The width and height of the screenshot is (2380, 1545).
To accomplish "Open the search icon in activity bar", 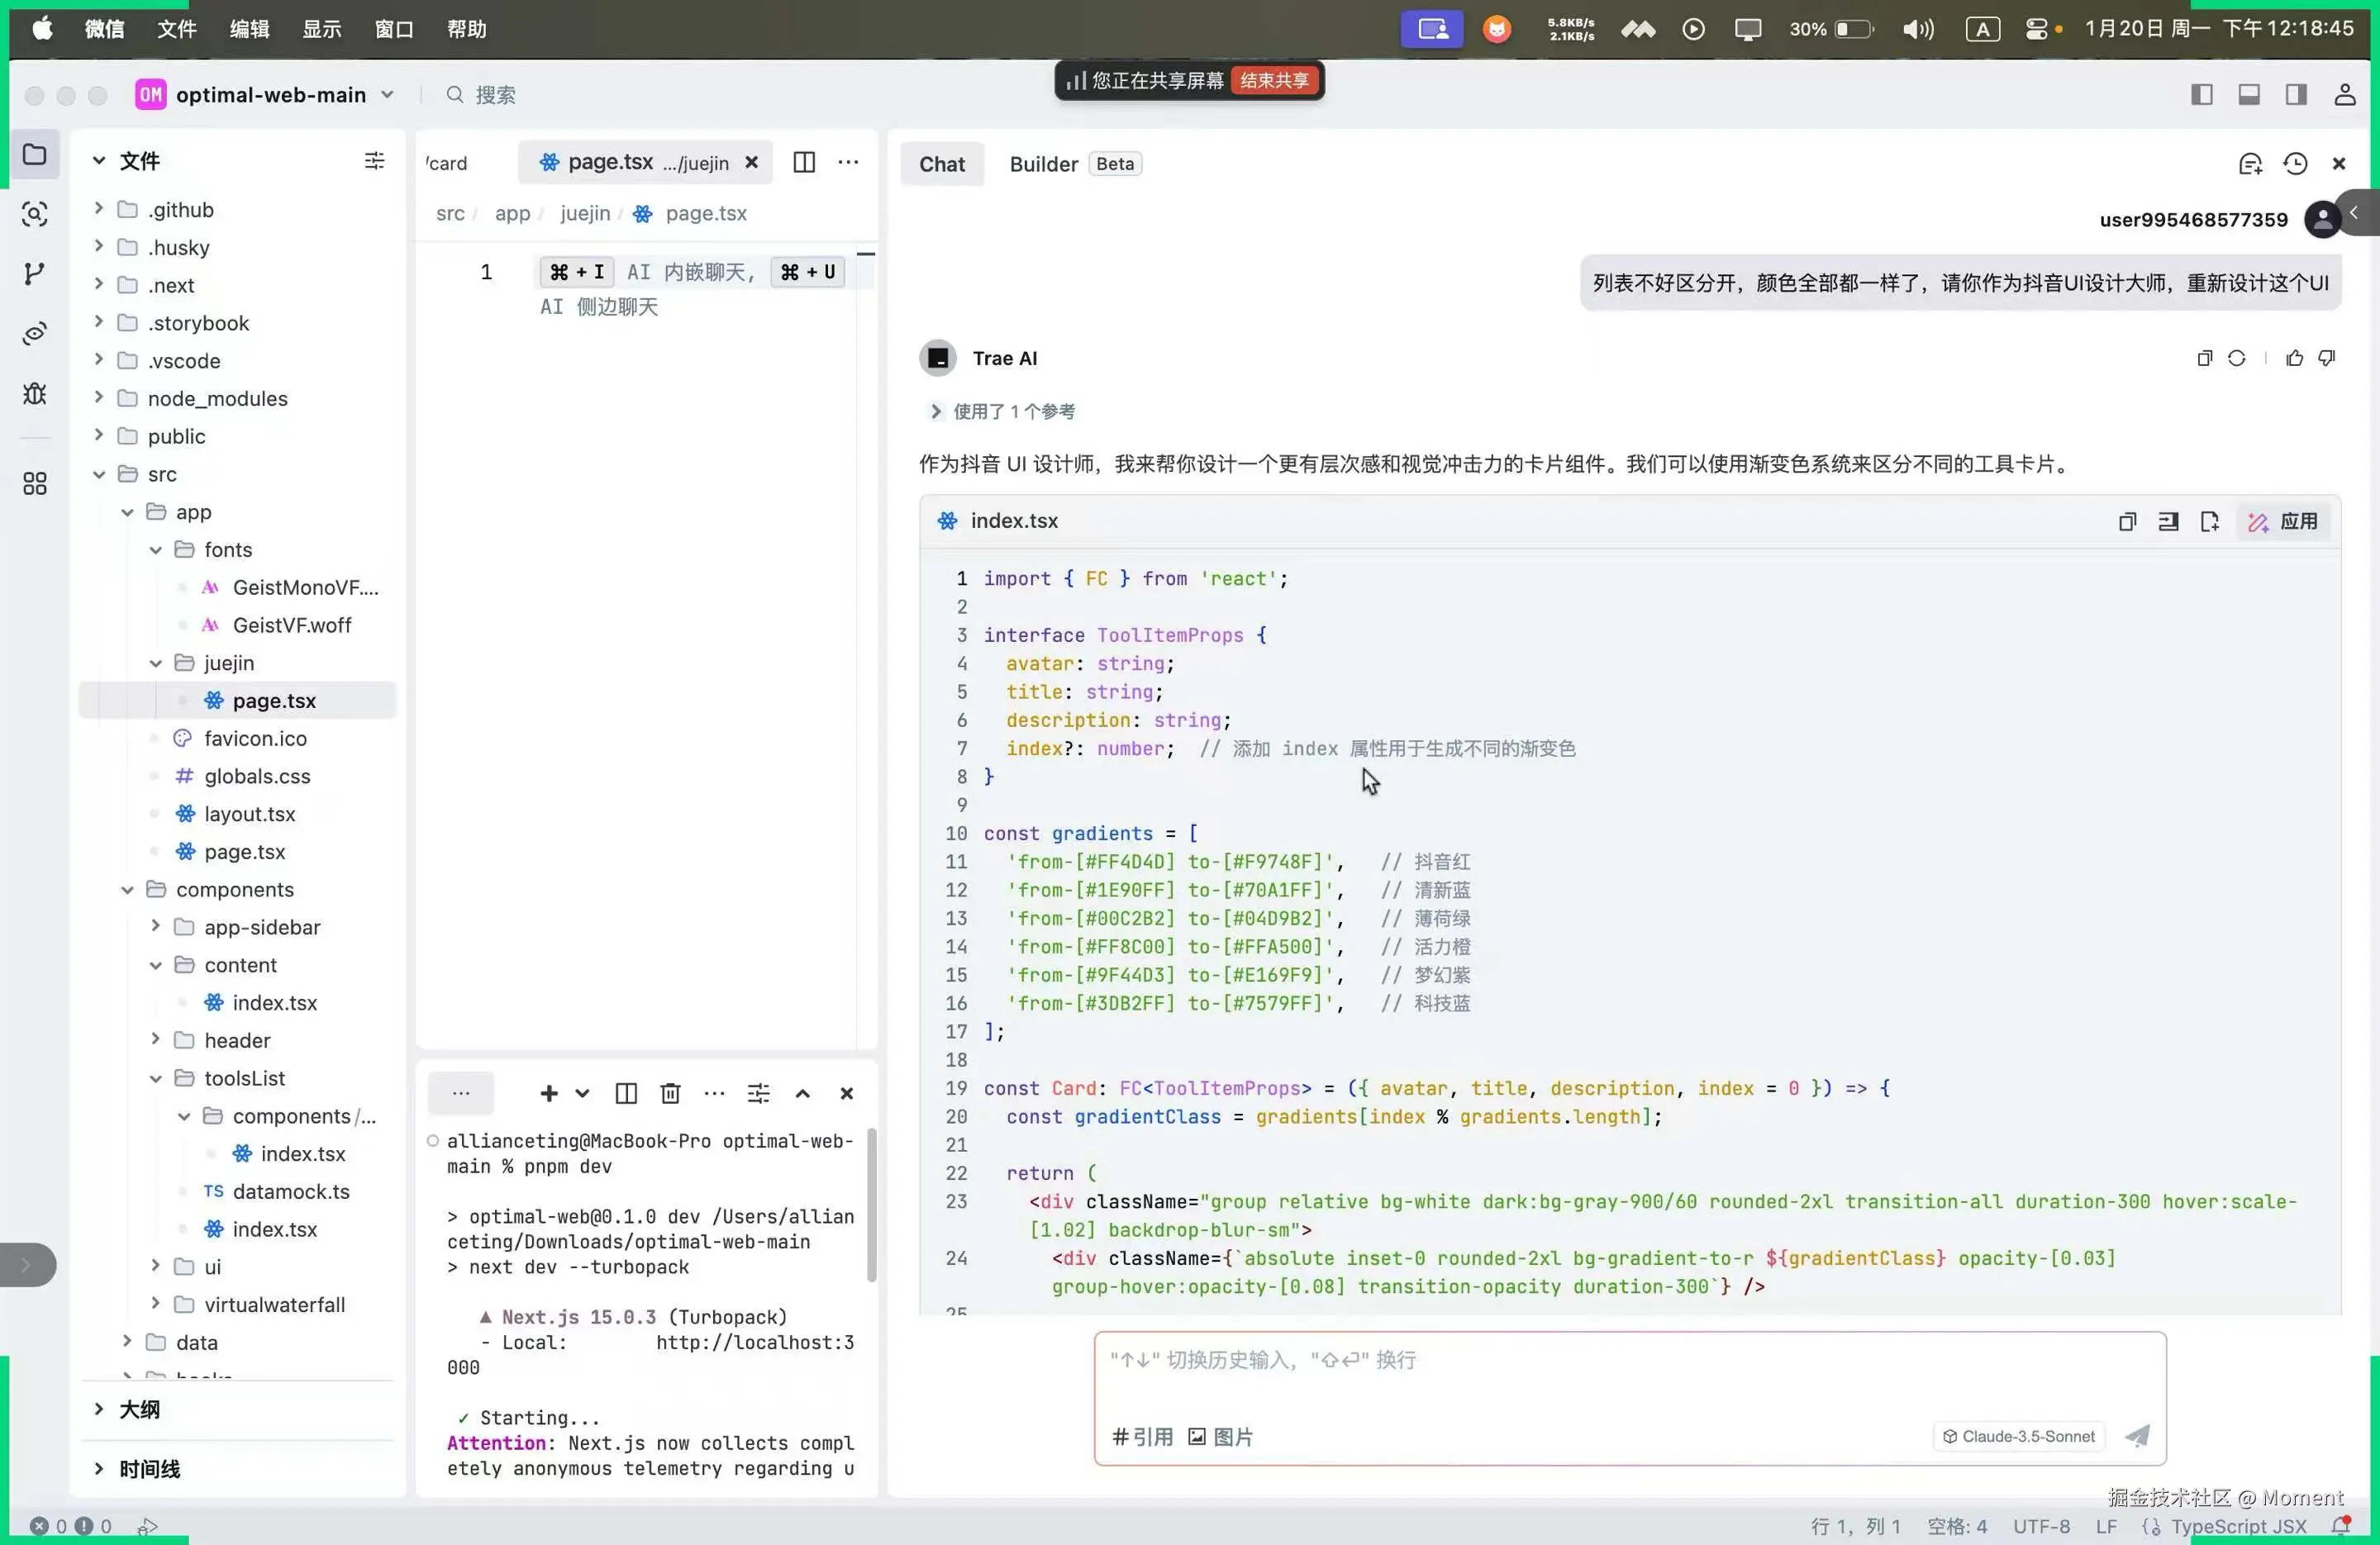I will pos(35,214).
